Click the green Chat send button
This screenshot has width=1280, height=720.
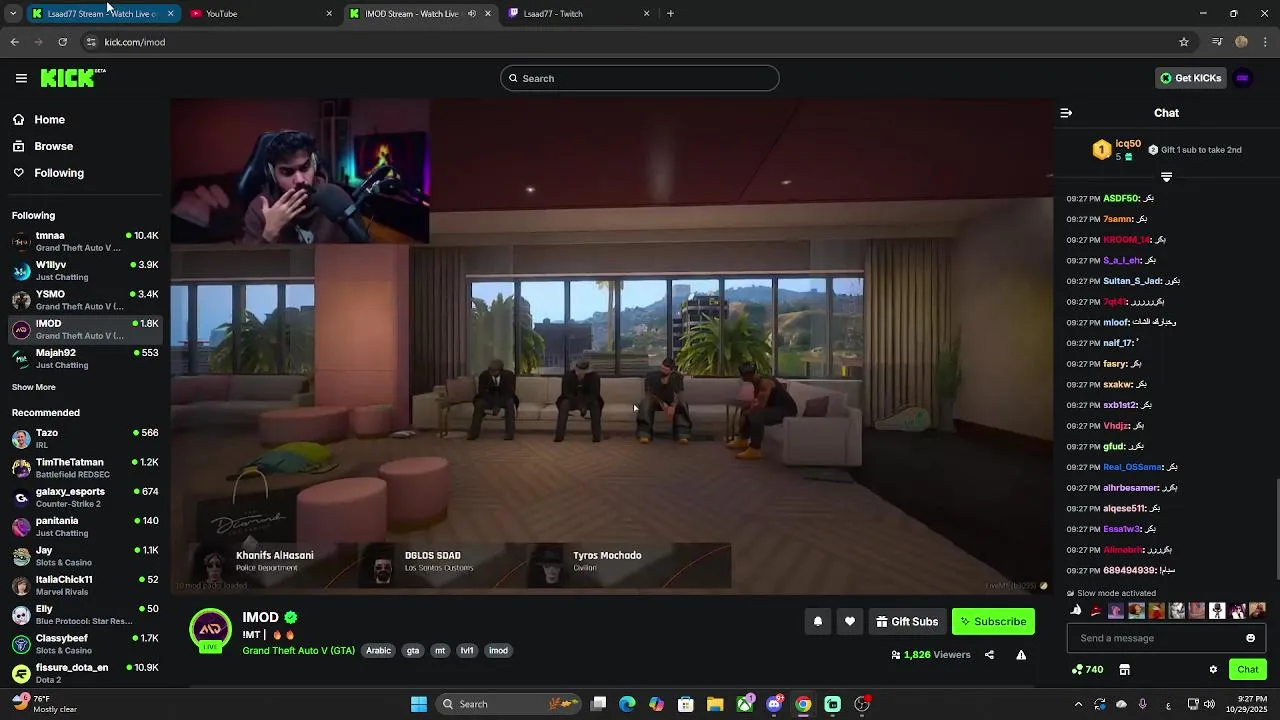click(1248, 670)
